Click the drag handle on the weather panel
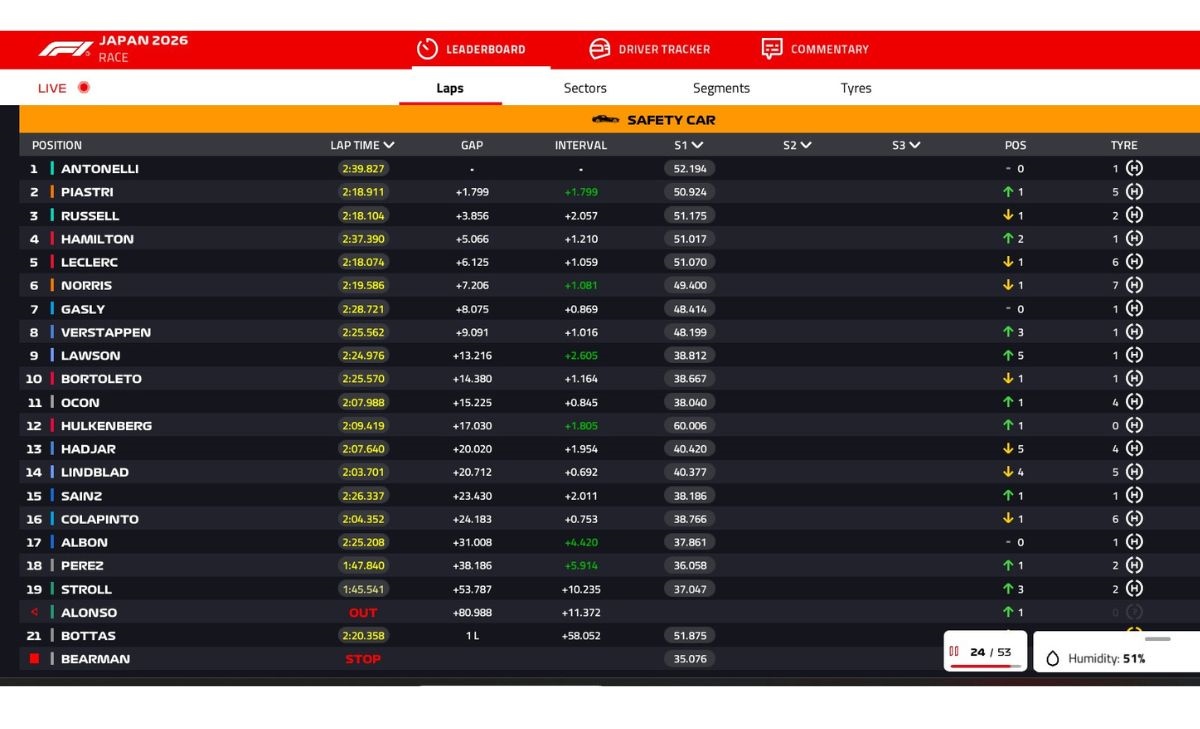1200x729 pixels. click(1157, 638)
